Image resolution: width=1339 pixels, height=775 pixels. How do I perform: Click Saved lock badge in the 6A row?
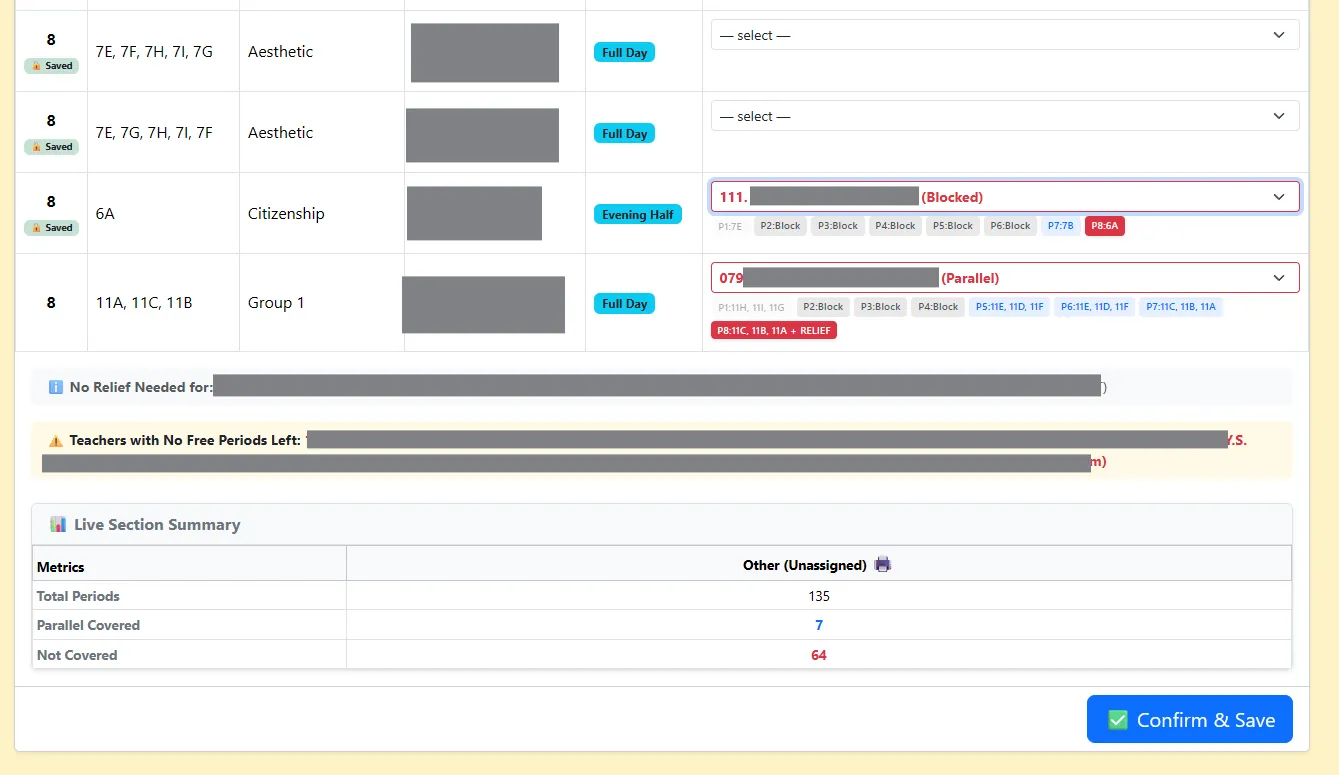pos(51,228)
